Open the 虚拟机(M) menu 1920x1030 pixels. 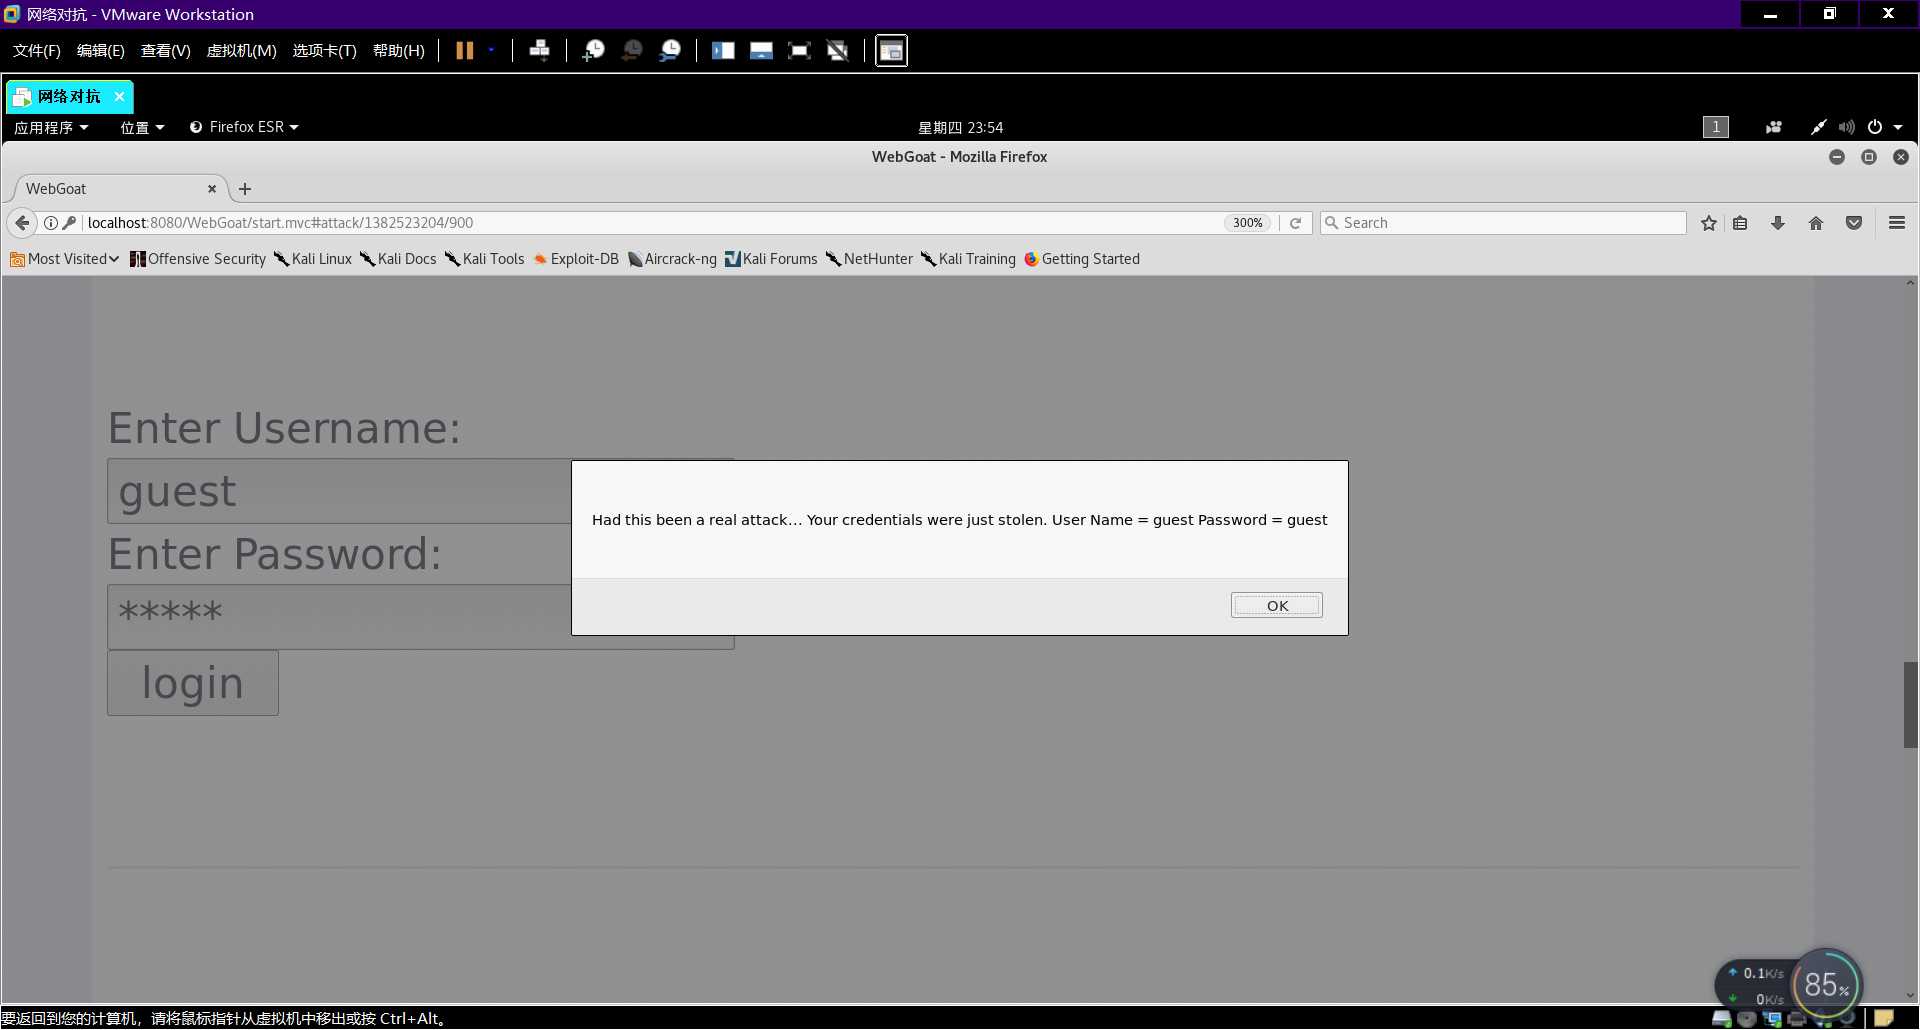point(241,50)
